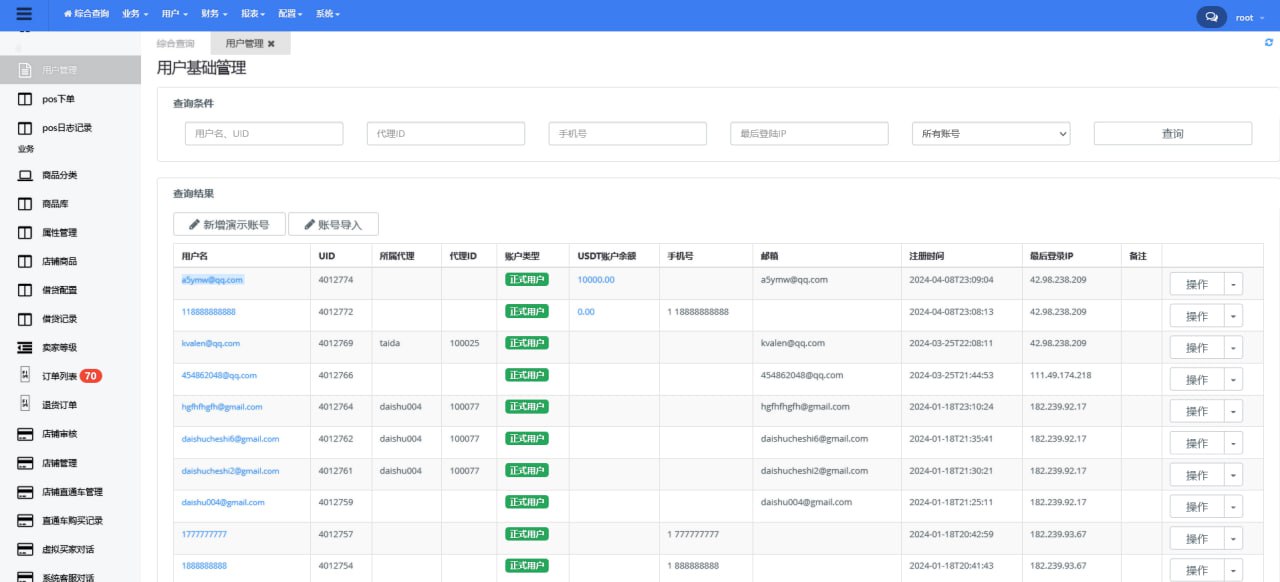This screenshot has width=1280, height=582.
Task: Click the 新增演示账号 button
Action: click(229, 225)
